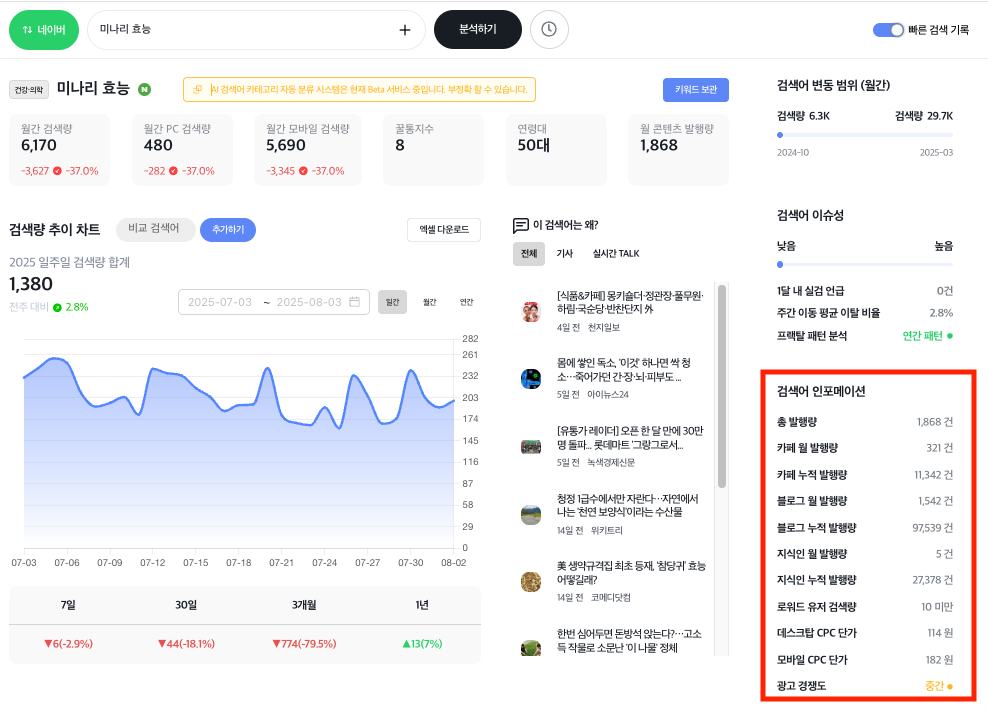Image resolution: width=988 pixels, height=709 pixels.
Task: Click the 검색어 이슈성 slider handle
Action: click(x=780, y=265)
